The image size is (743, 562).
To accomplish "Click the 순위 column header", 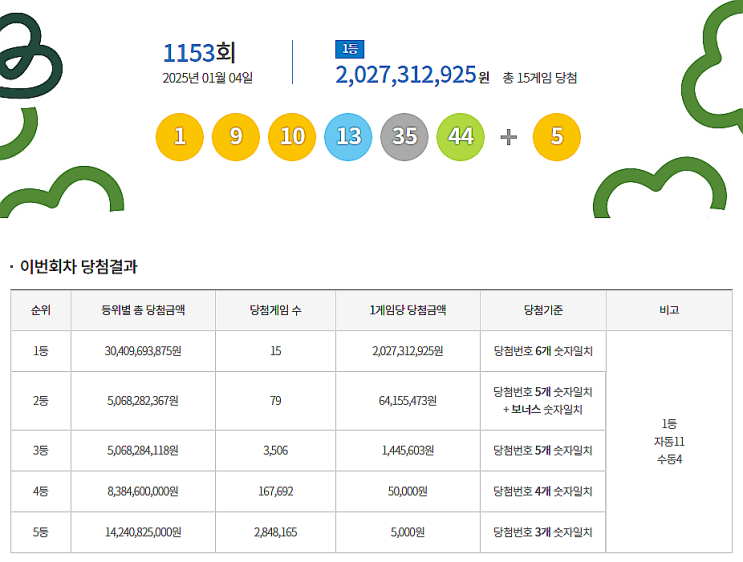I will 41,310.
